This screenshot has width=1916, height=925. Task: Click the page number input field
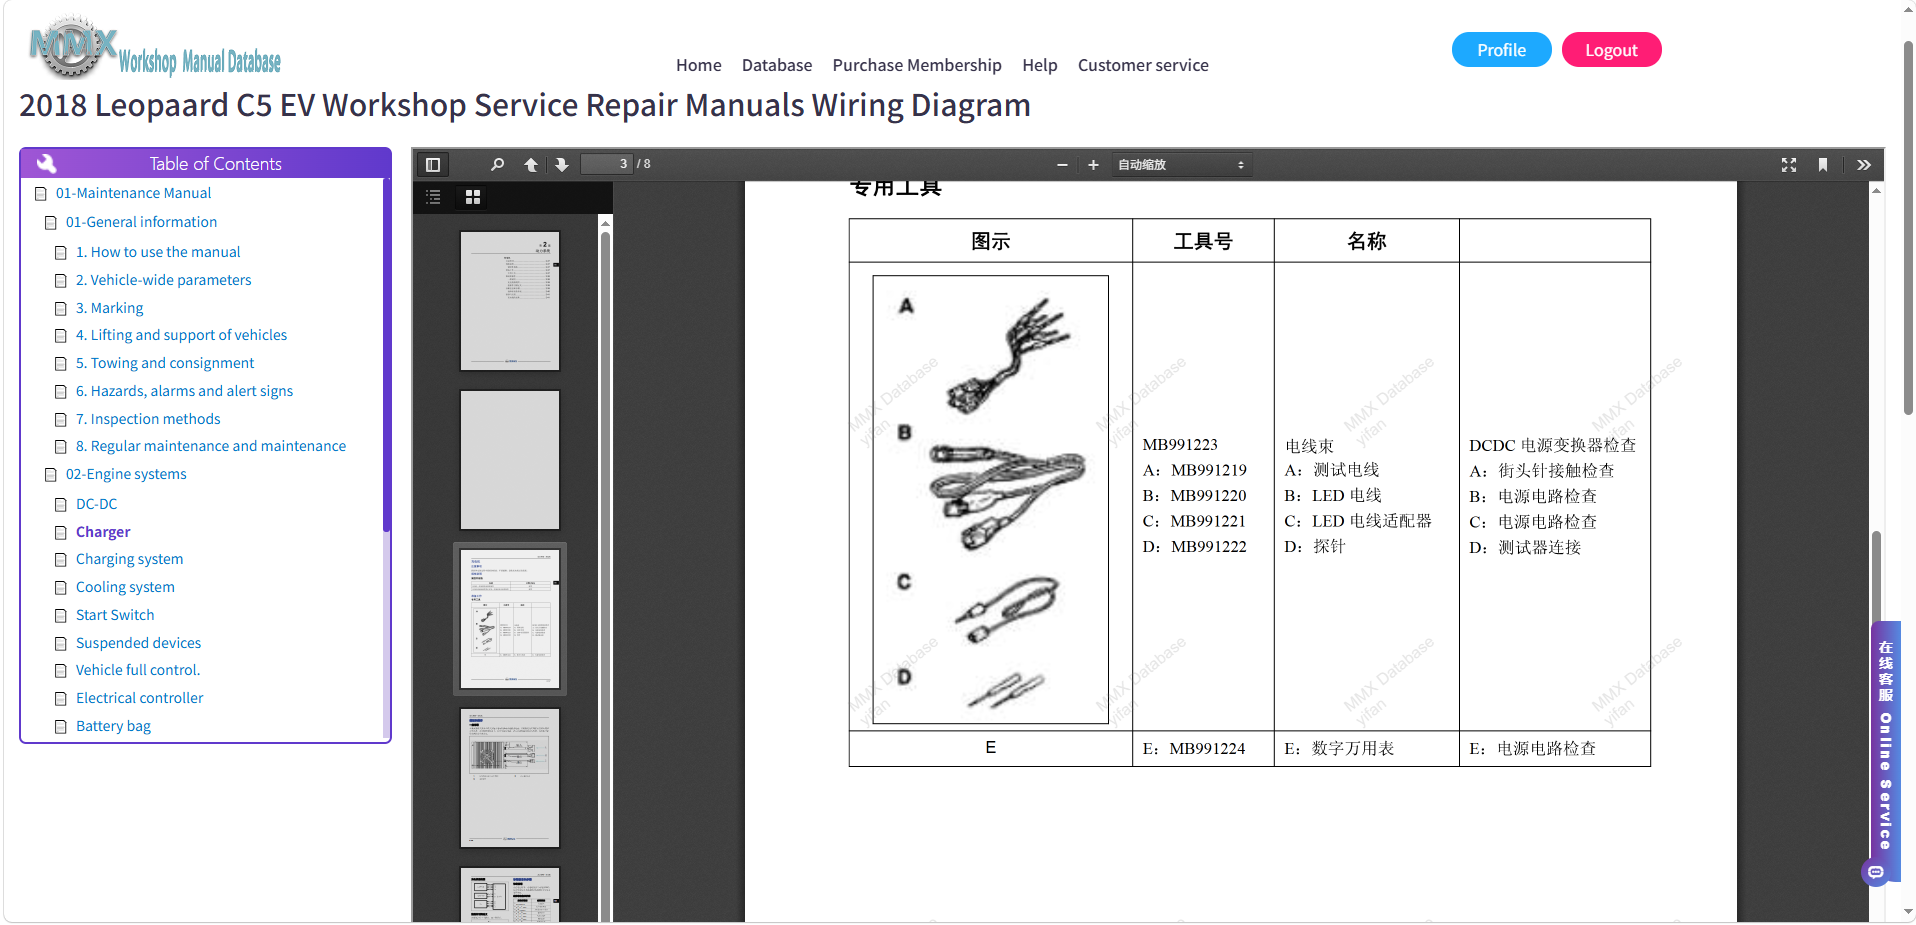pos(607,164)
